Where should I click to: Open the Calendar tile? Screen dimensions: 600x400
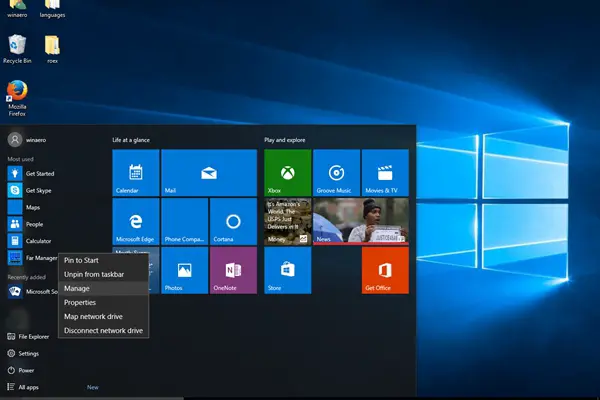[135, 173]
